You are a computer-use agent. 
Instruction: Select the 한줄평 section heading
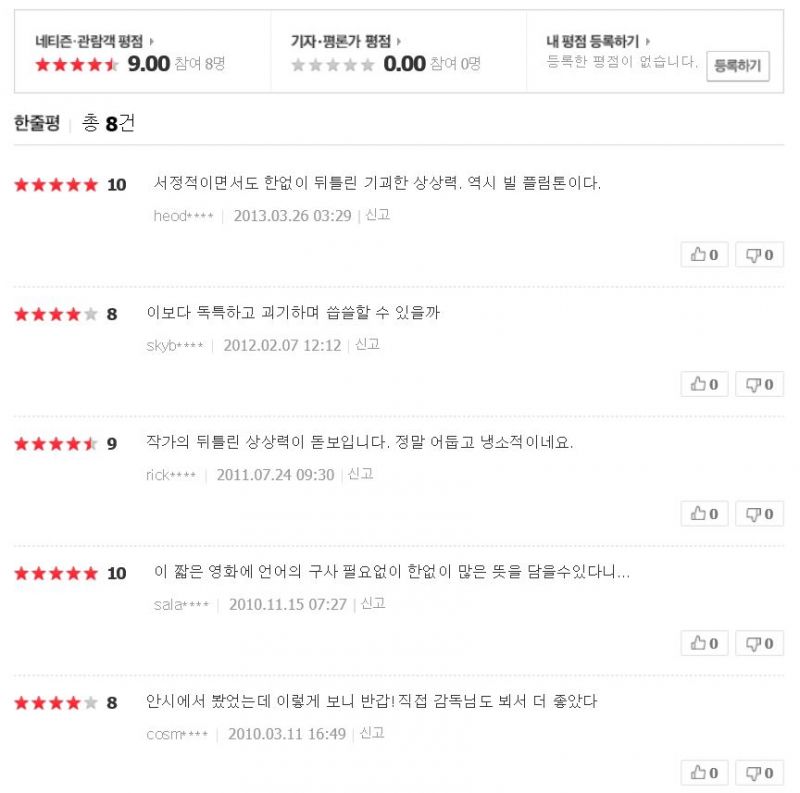[x=37, y=123]
